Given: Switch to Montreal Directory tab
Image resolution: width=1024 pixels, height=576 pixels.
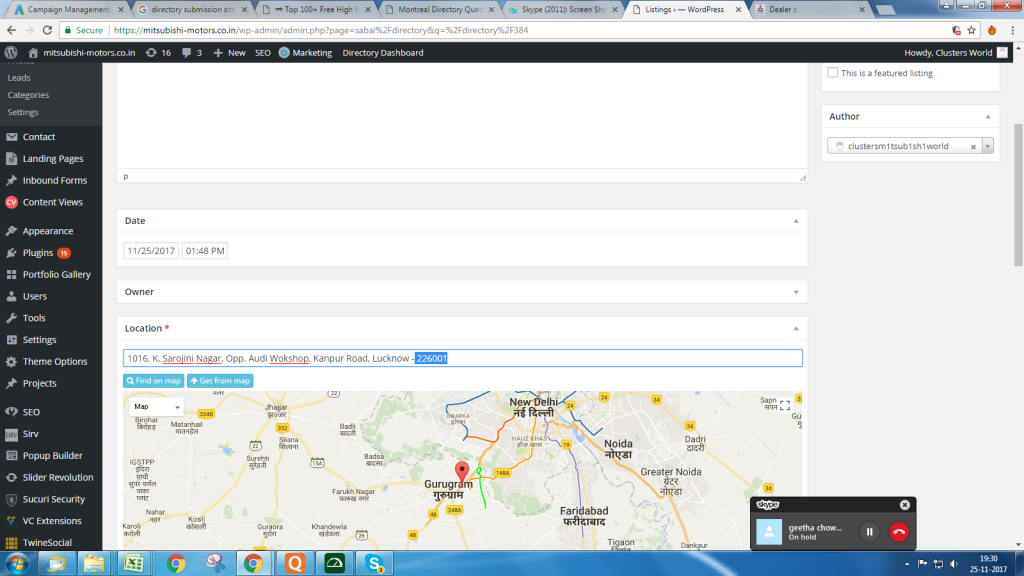Looking at the screenshot, I should click(x=440, y=10).
